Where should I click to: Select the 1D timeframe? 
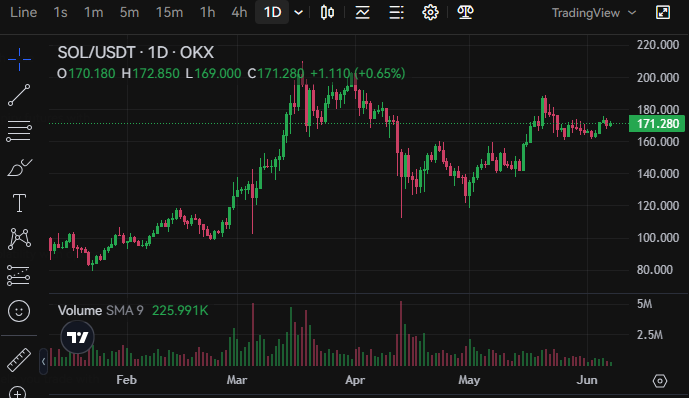pos(272,12)
